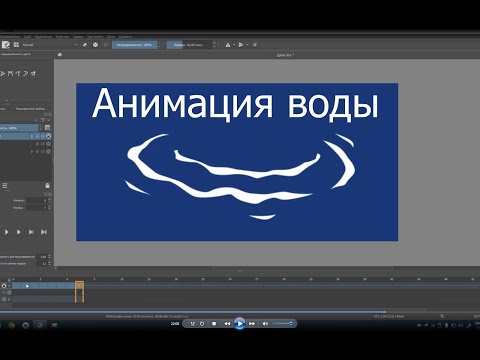
Task: Toggle visibility of first timeline layer
Action: tap(4, 286)
